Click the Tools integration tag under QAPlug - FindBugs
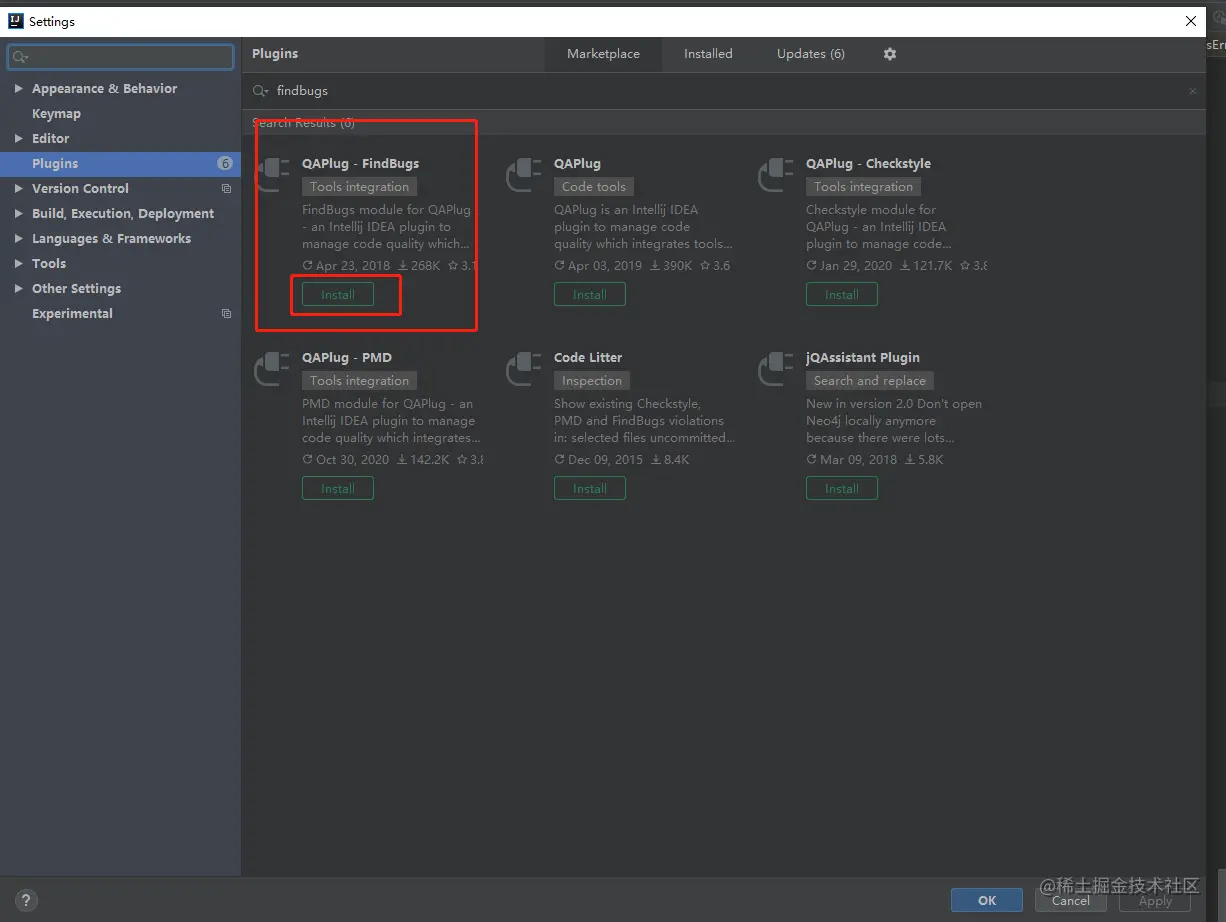This screenshot has height=922, width=1226. click(x=359, y=187)
